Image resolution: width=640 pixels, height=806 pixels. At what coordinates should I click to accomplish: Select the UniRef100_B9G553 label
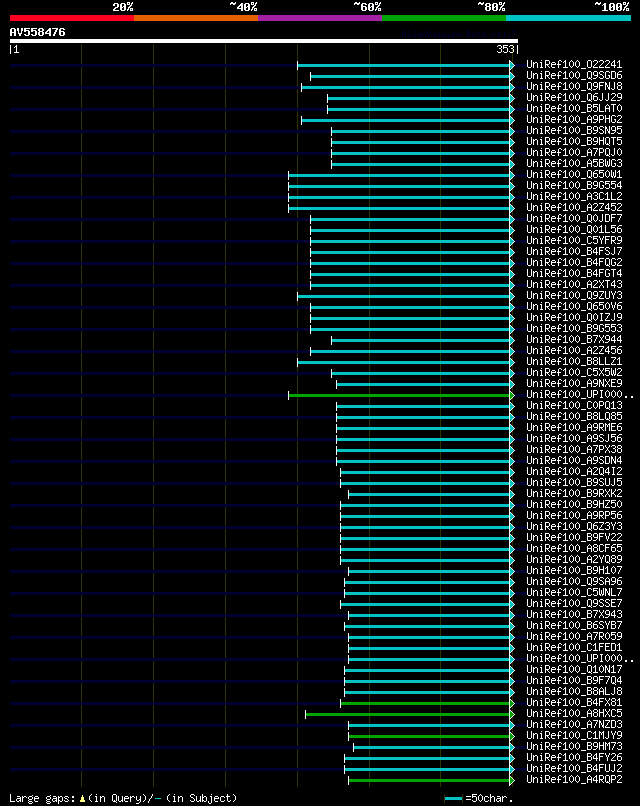[574, 328]
